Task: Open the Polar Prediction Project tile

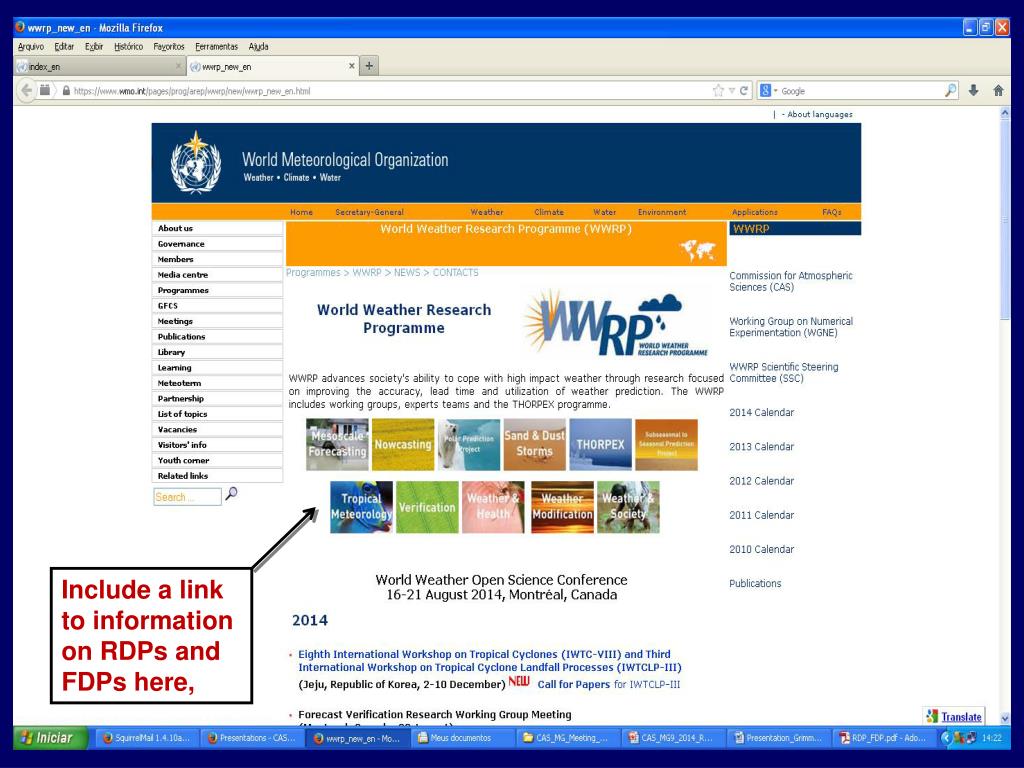Action: [x=469, y=444]
